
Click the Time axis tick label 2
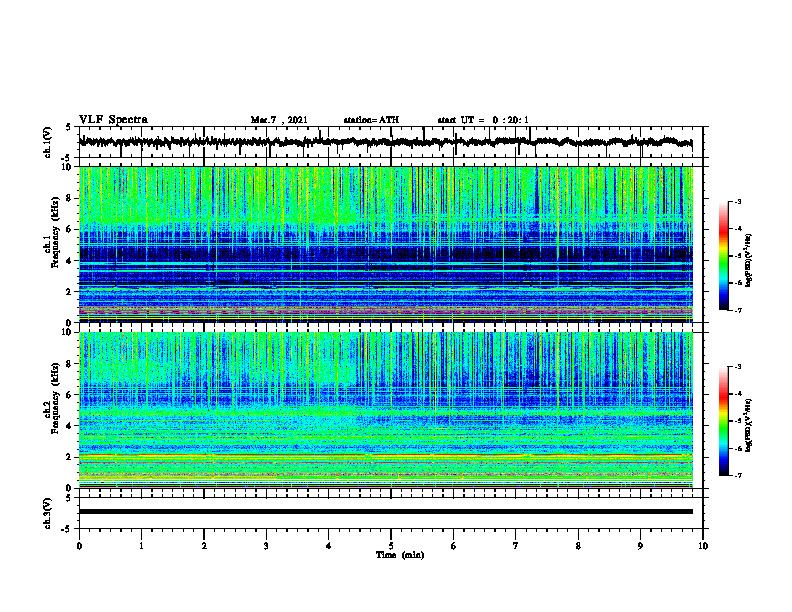click(x=204, y=546)
